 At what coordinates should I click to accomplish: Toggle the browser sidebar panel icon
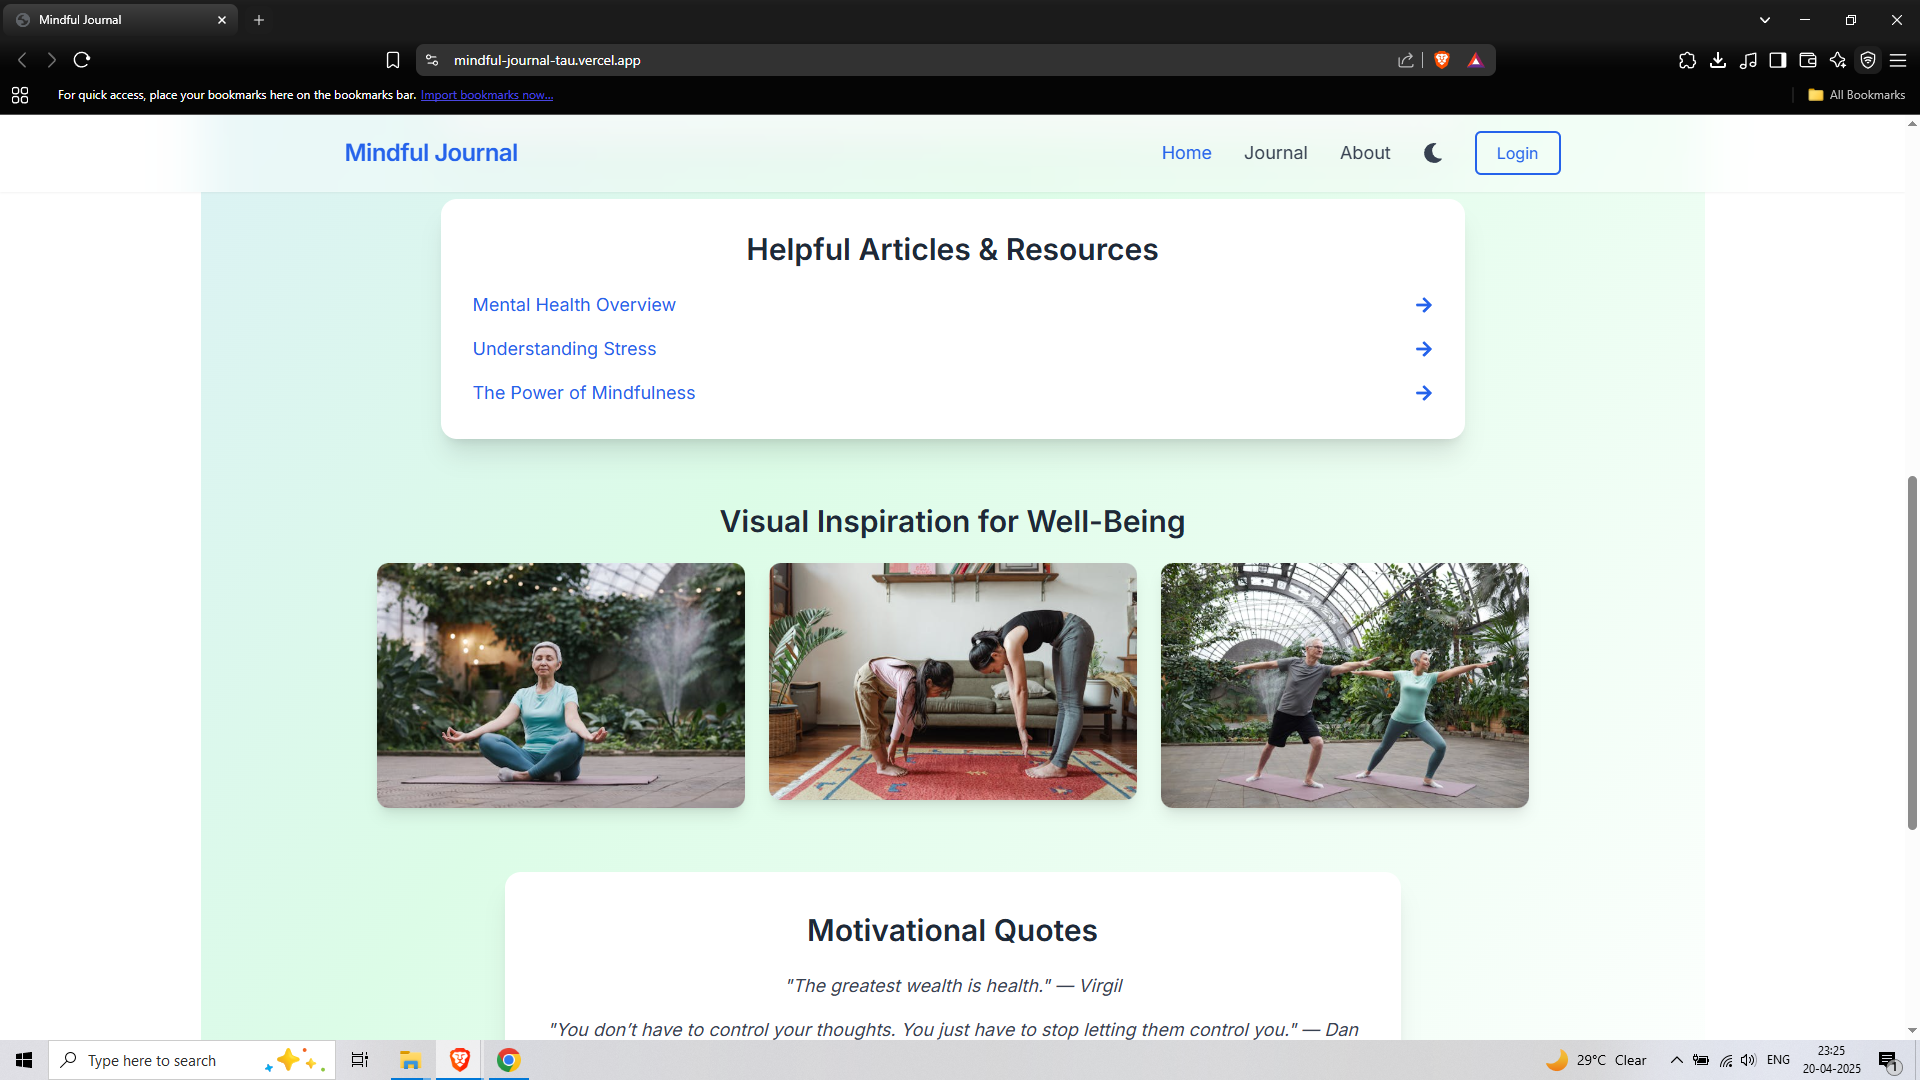pyautogui.click(x=1778, y=60)
